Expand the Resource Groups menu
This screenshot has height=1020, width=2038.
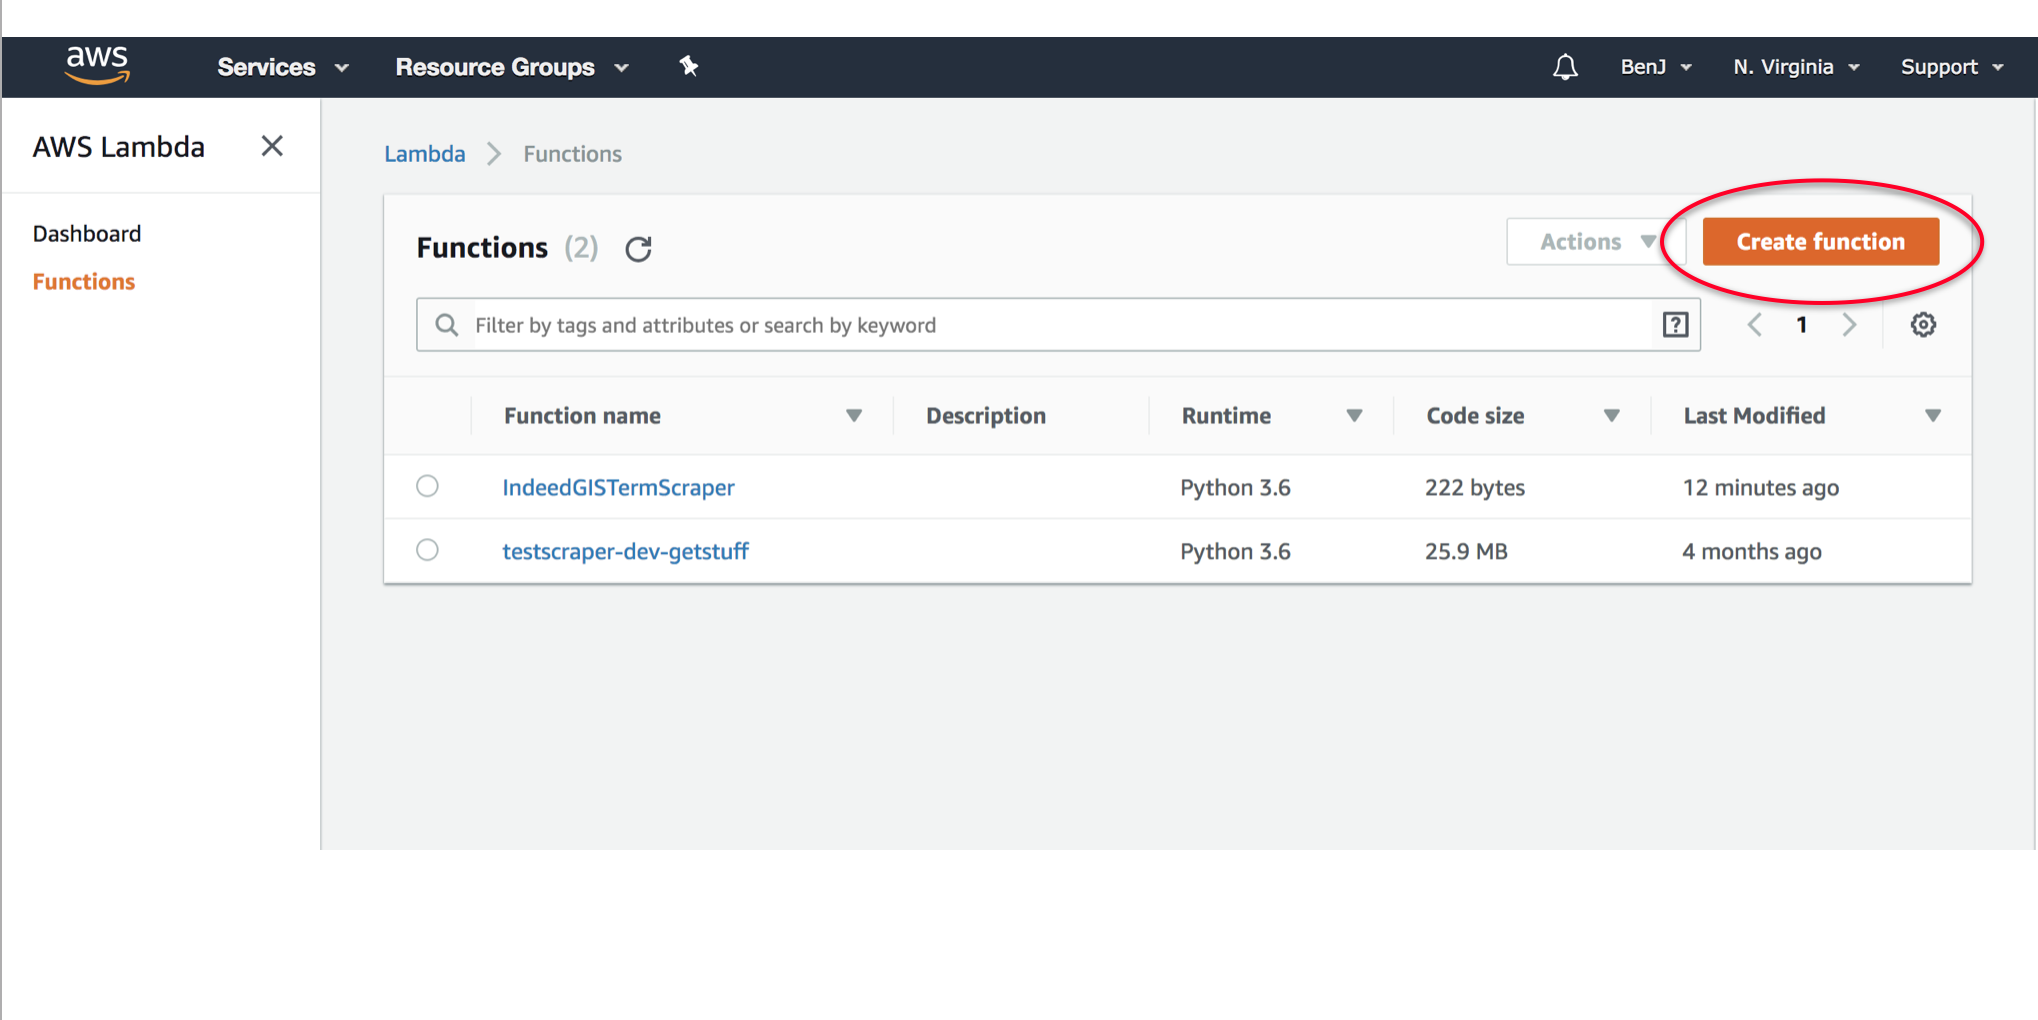(512, 67)
